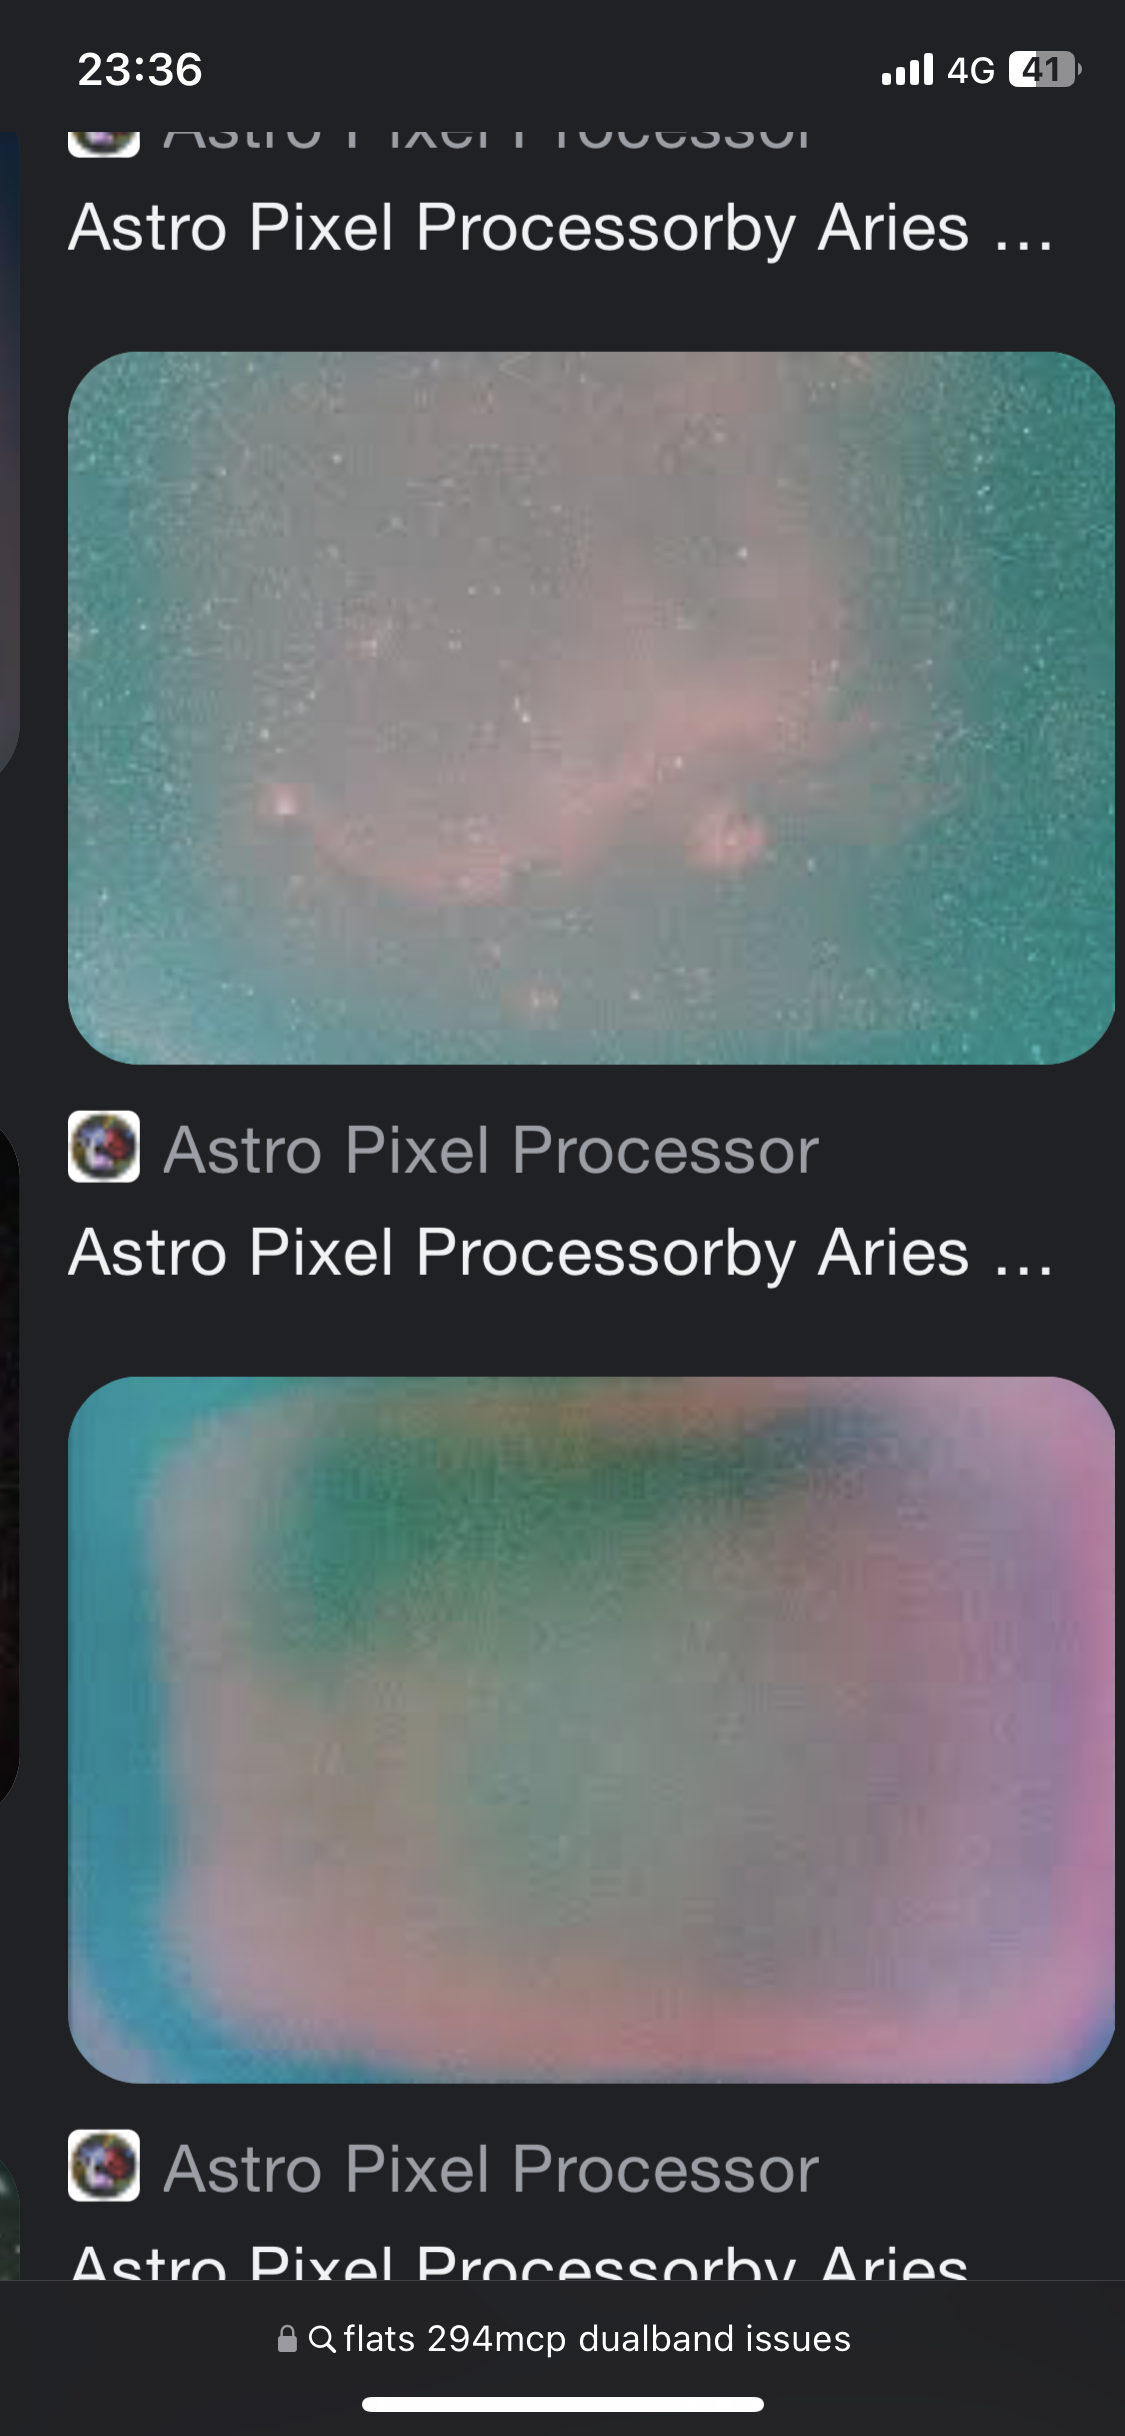Tap the cut-off favicon at the top of the results
This screenshot has height=2436, width=1125.
104,144
